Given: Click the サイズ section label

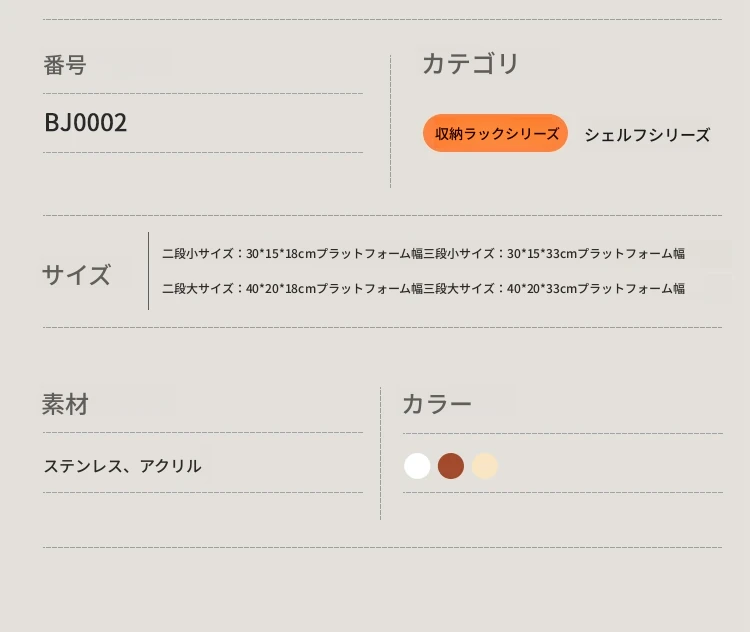Looking at the screenshot, I should [77, 275].
